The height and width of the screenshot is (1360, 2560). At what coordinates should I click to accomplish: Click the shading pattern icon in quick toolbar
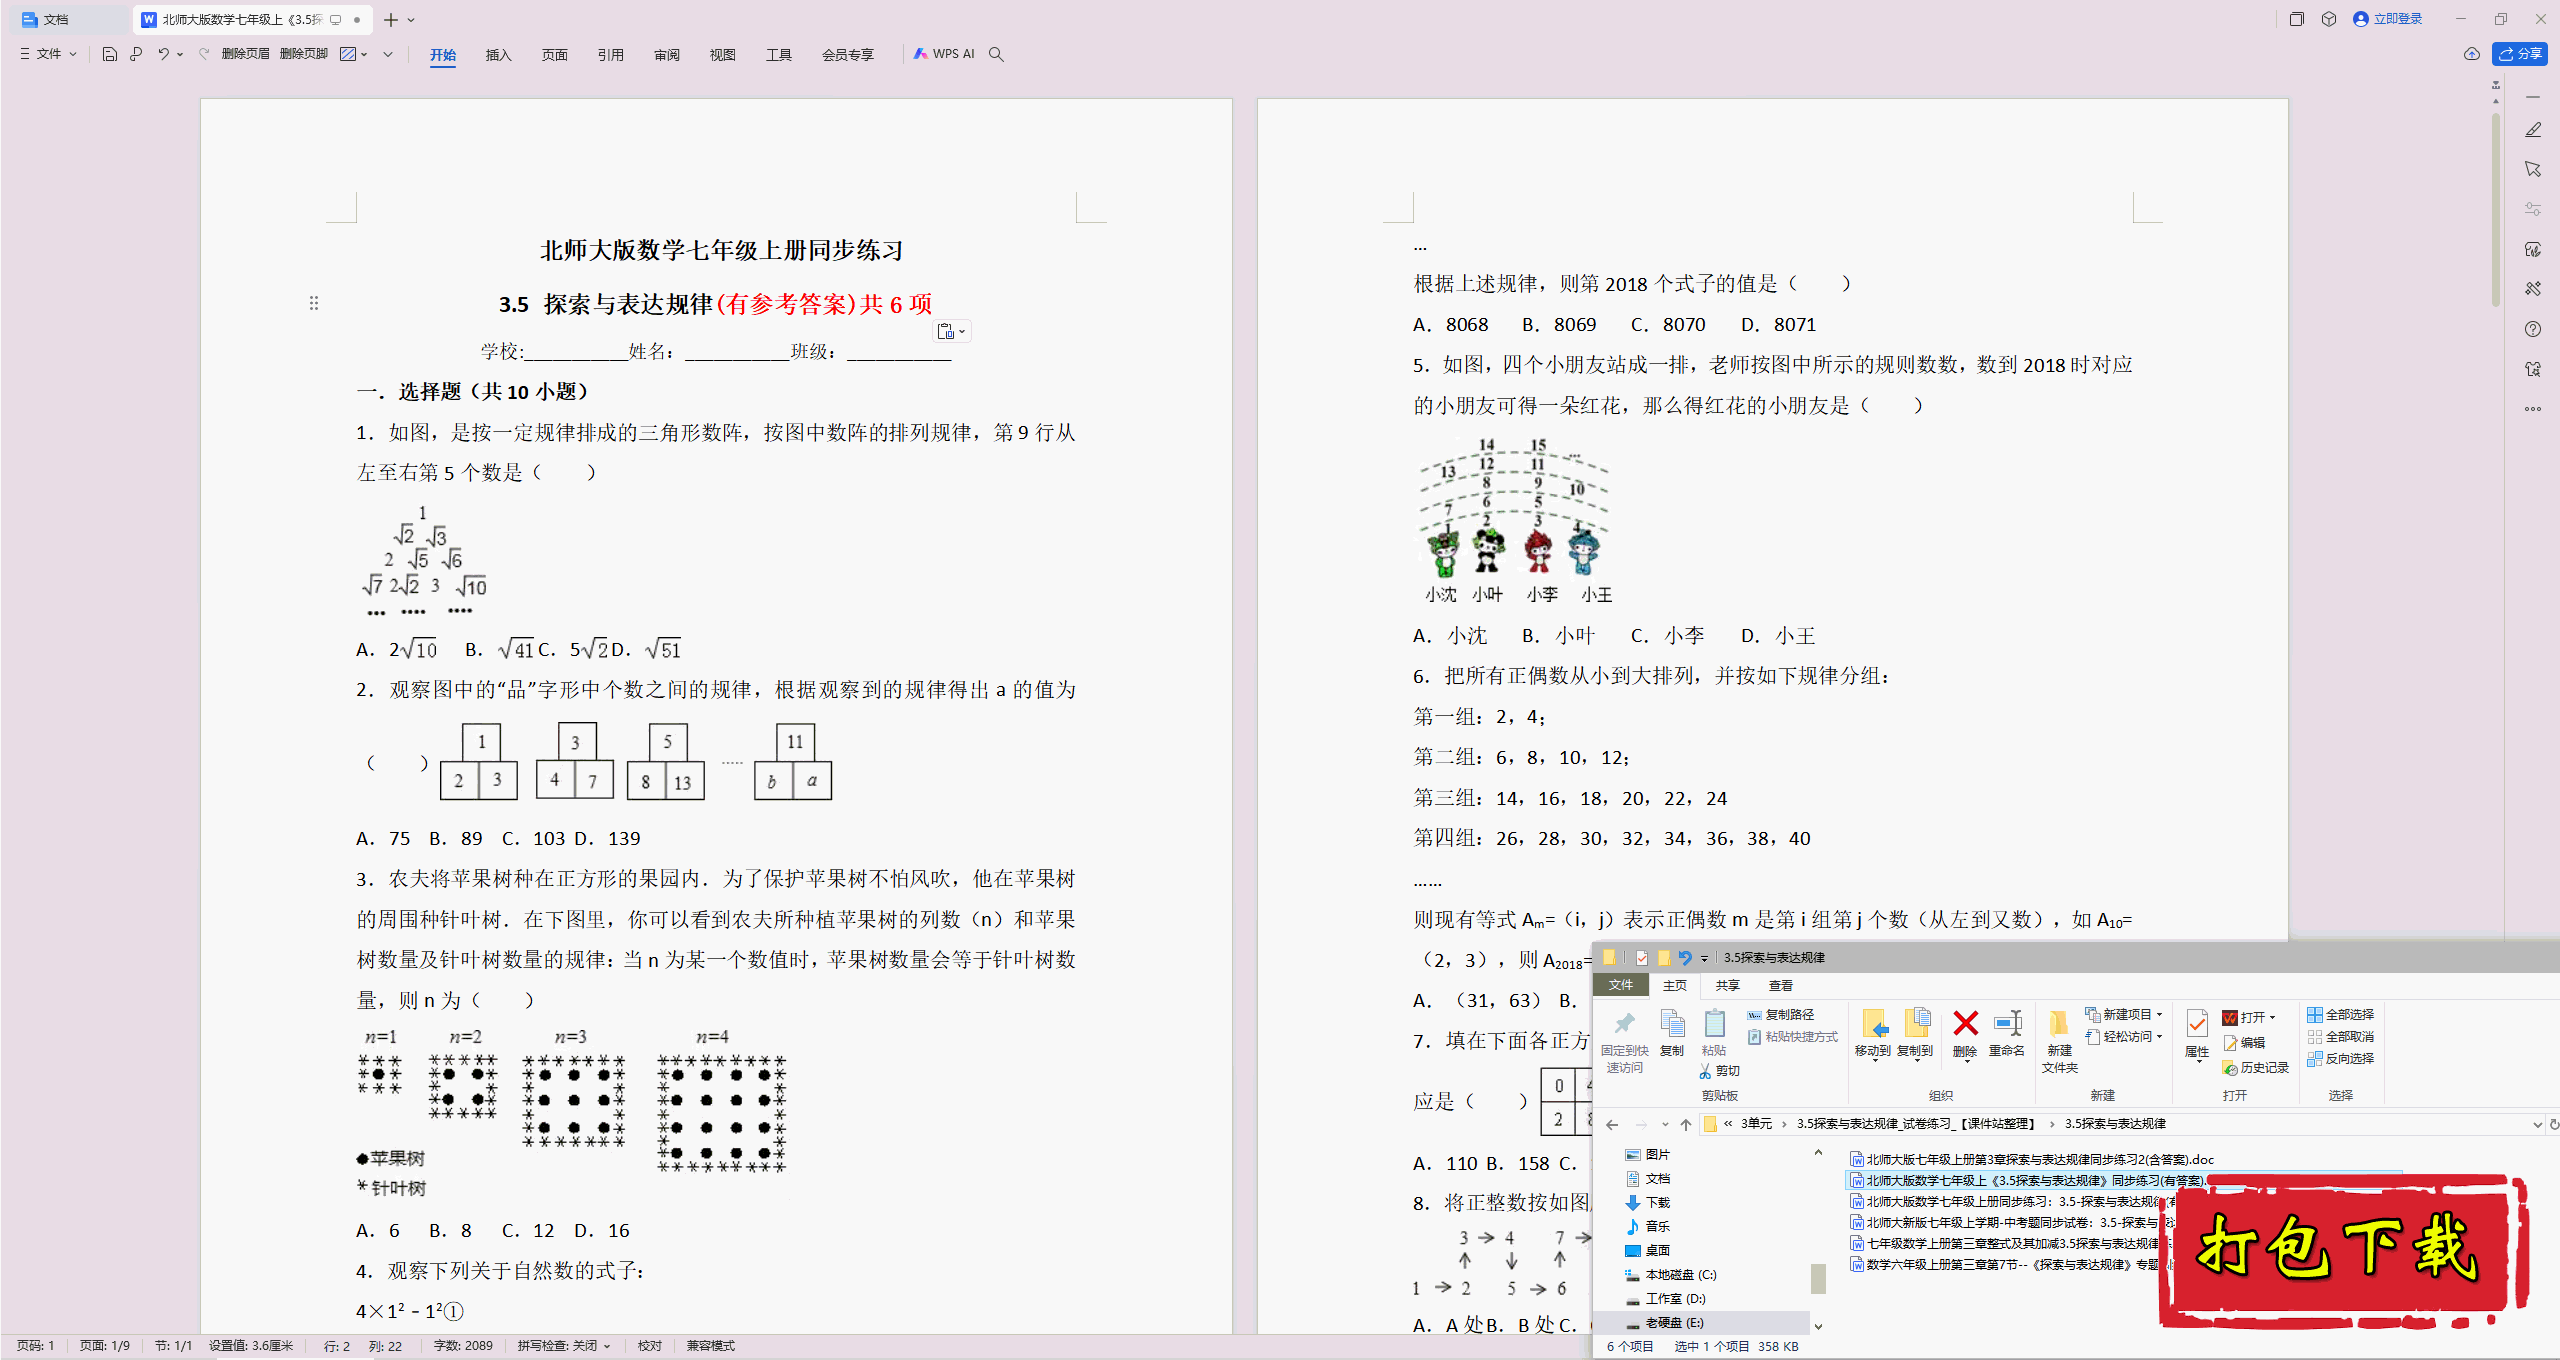pyautogui.click(x=348, y=54)
